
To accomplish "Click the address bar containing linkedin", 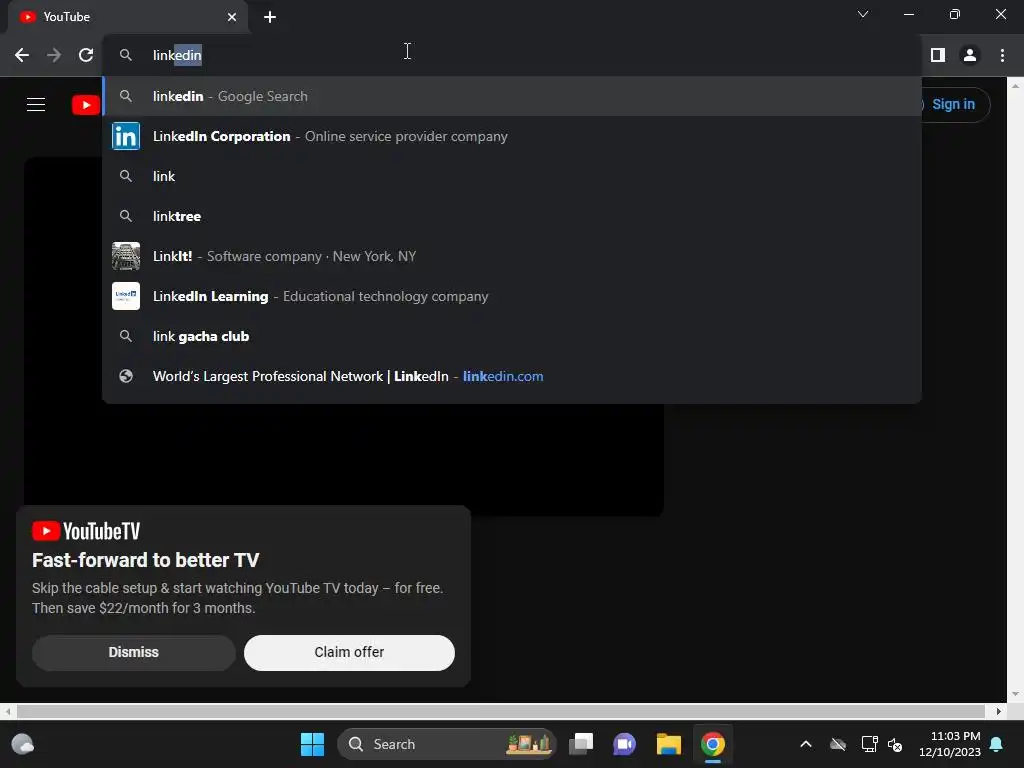I will coord(511,55).
